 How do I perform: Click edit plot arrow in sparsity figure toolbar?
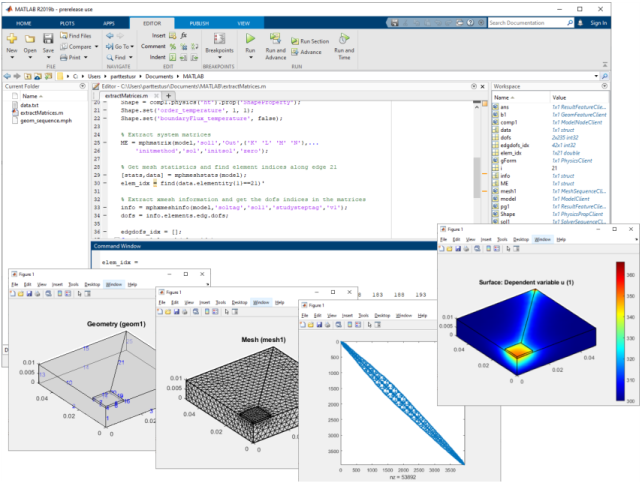coord(369,325)
